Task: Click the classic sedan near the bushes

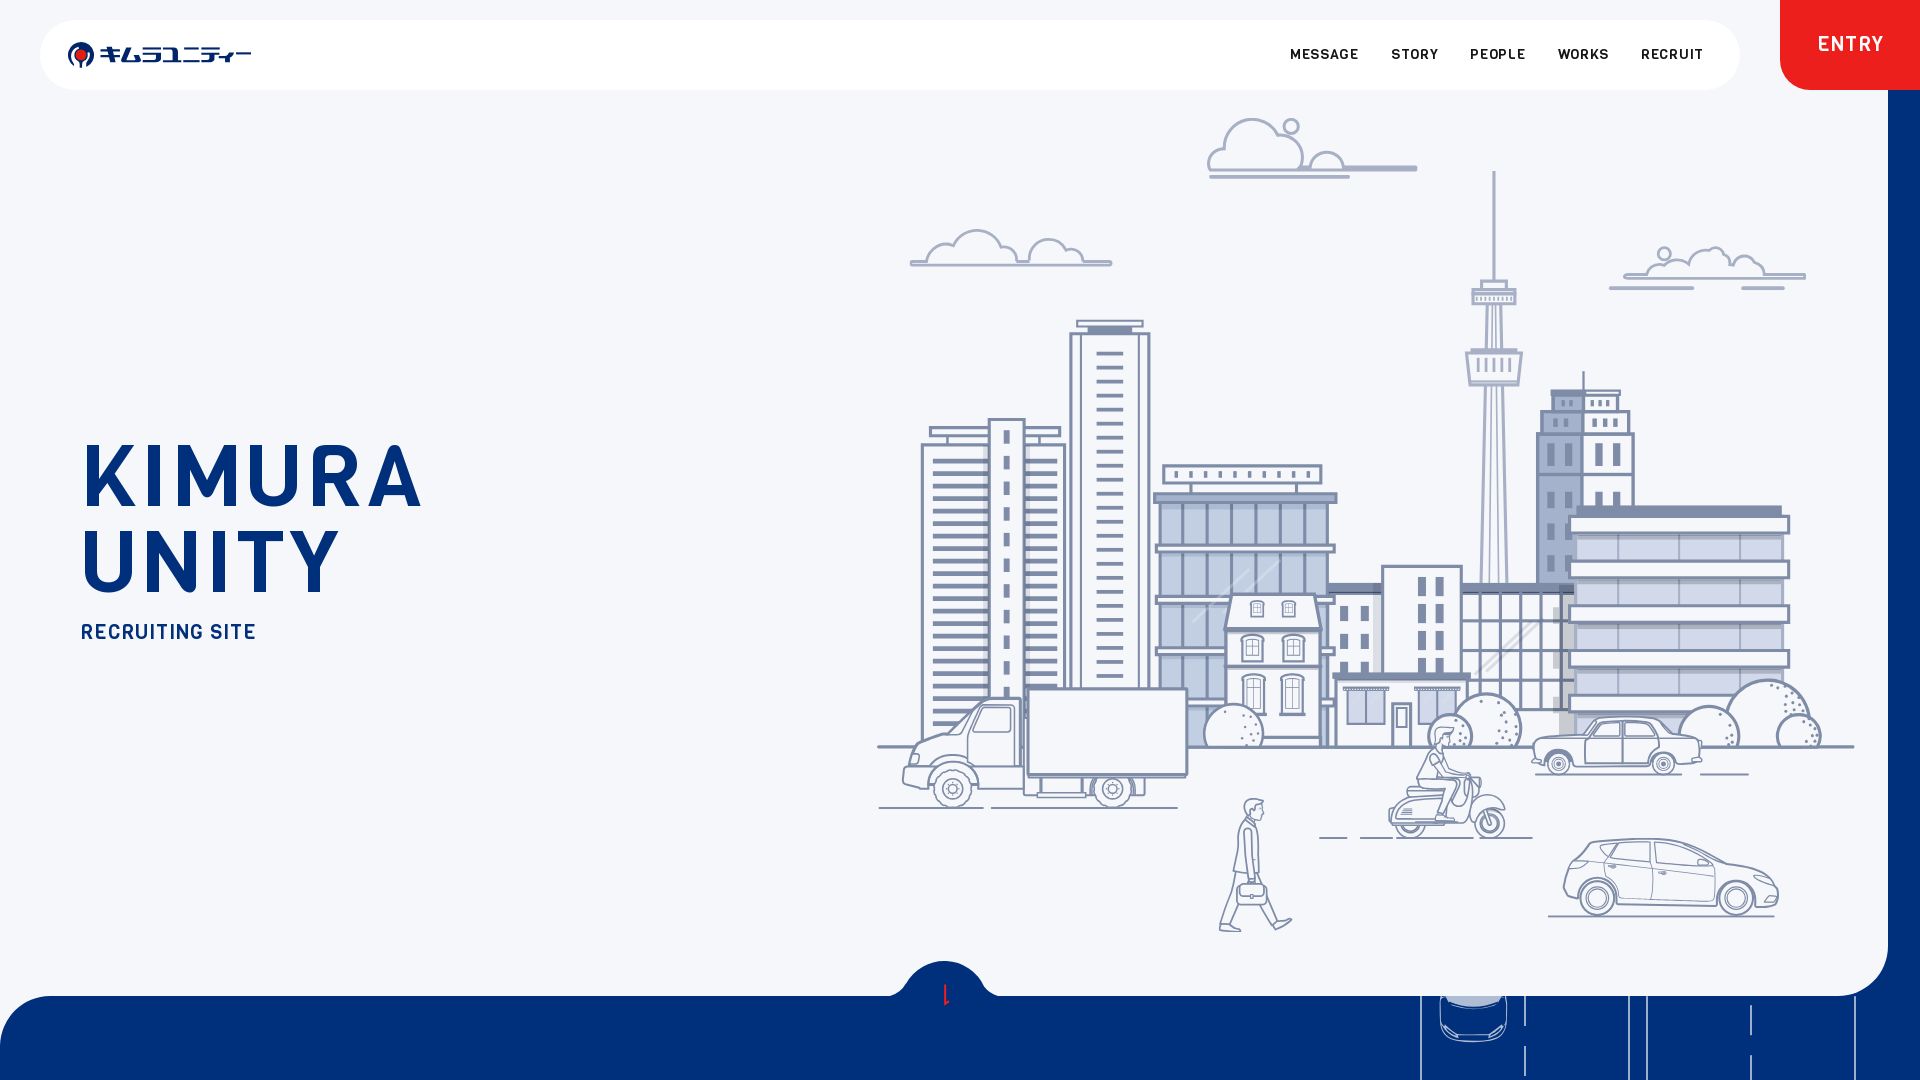Action: [1615, 747]
